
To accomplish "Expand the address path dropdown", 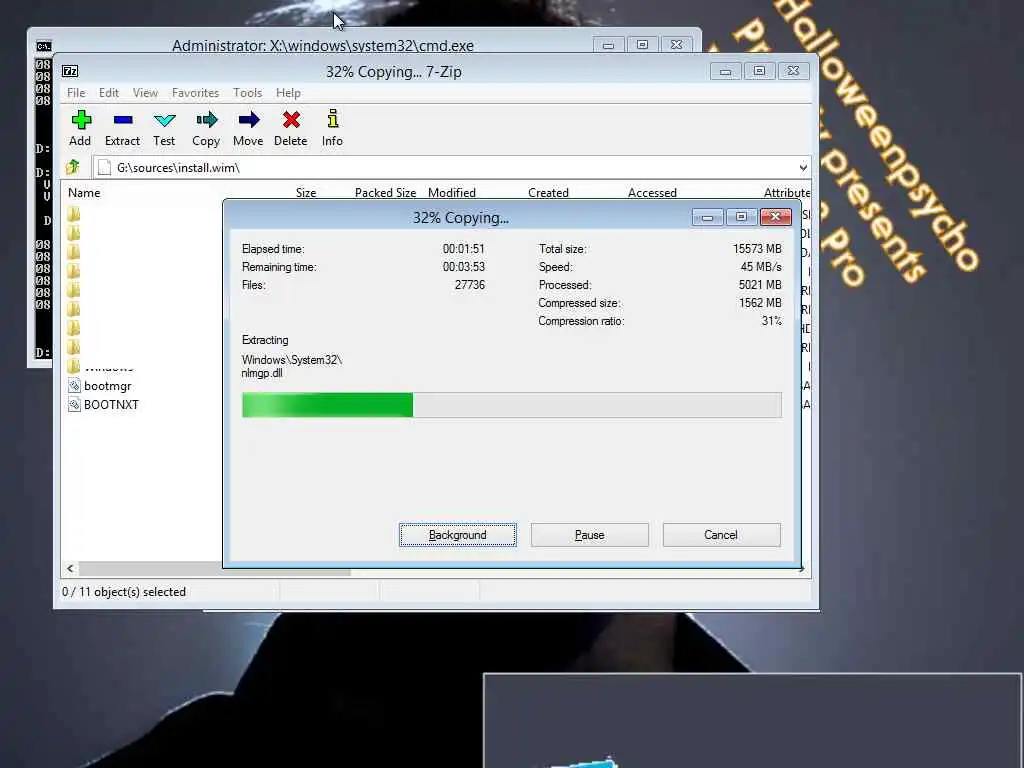I will tap(803, 168).
